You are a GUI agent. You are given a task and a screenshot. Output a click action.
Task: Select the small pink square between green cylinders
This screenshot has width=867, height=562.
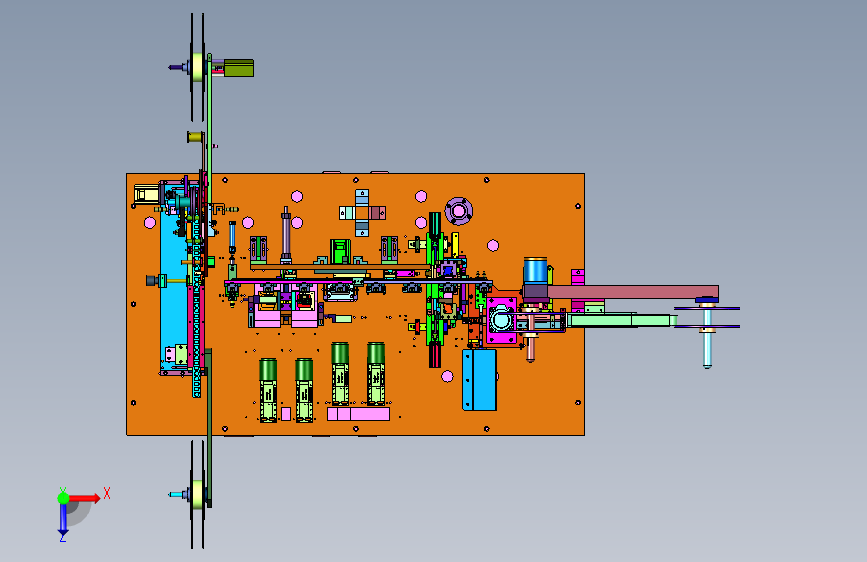point(286,414)
